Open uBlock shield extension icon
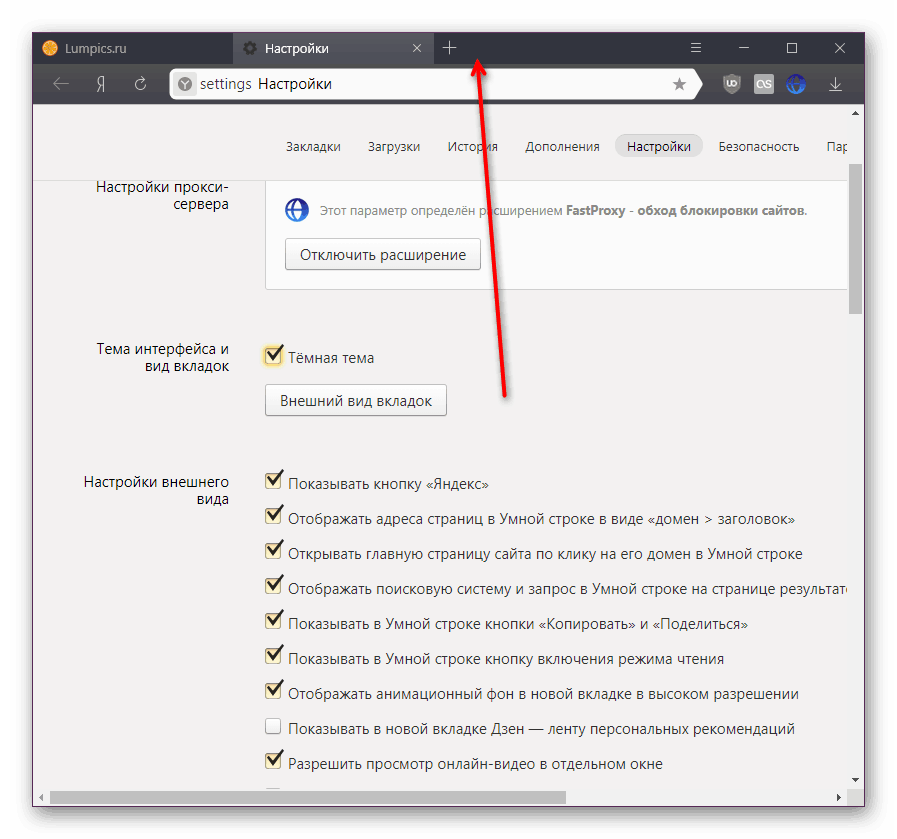 732,84
